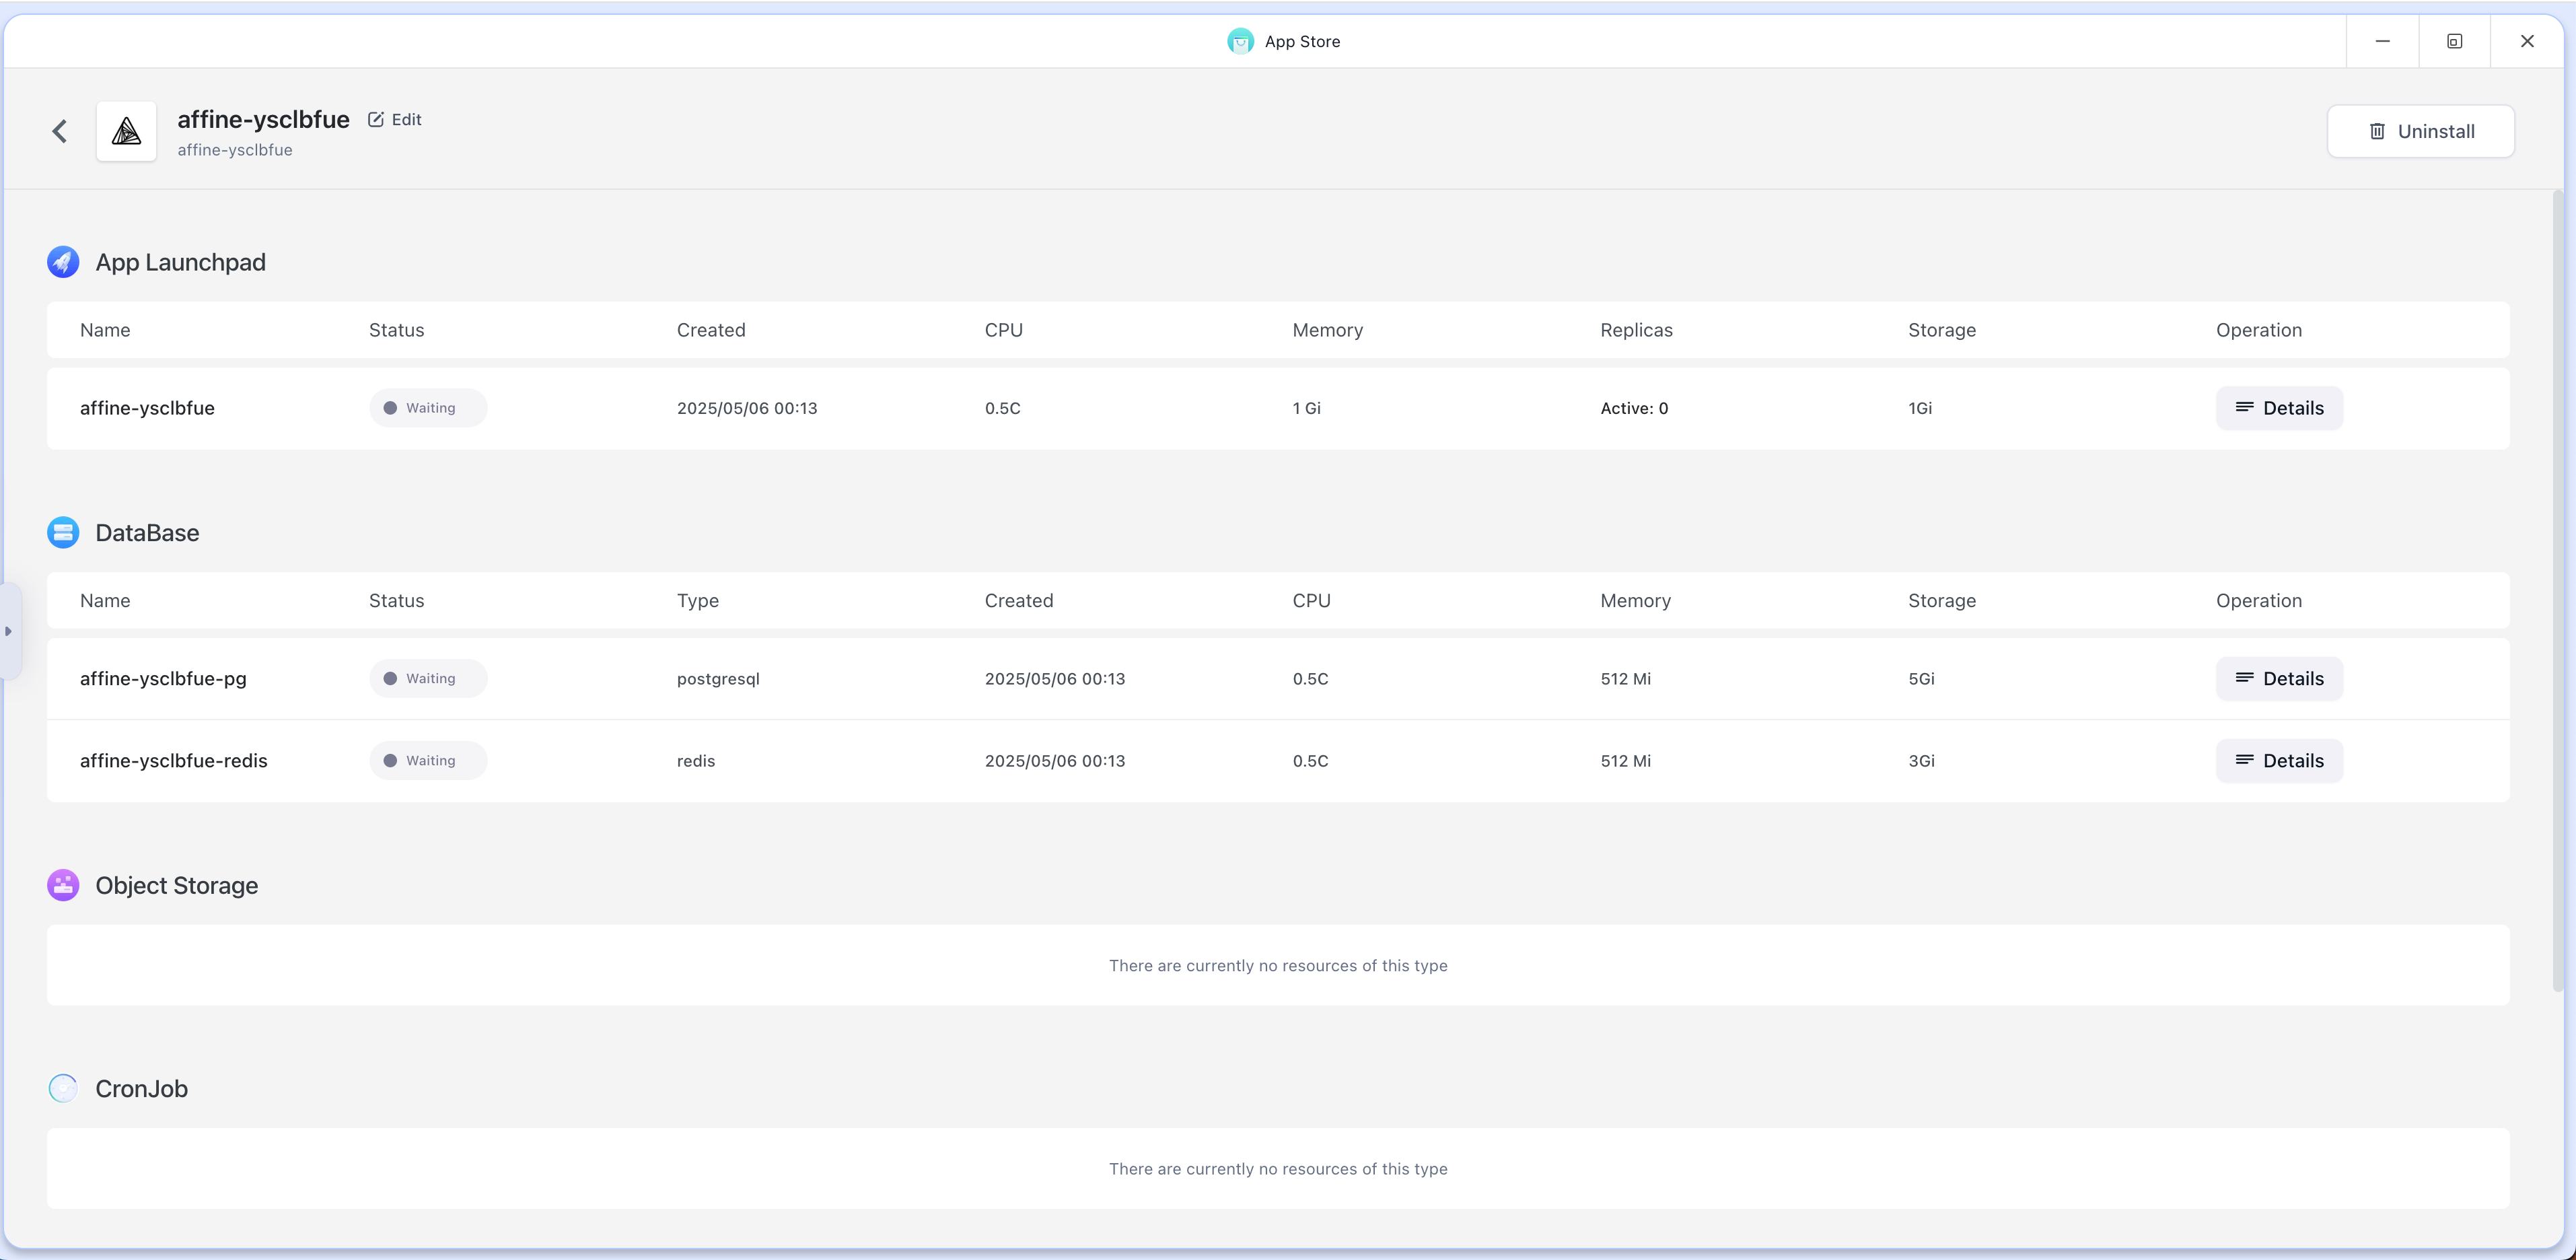The image size is (2576, 1260).
Task: Click the Edit pencil icon
Action: click(376, 119)
